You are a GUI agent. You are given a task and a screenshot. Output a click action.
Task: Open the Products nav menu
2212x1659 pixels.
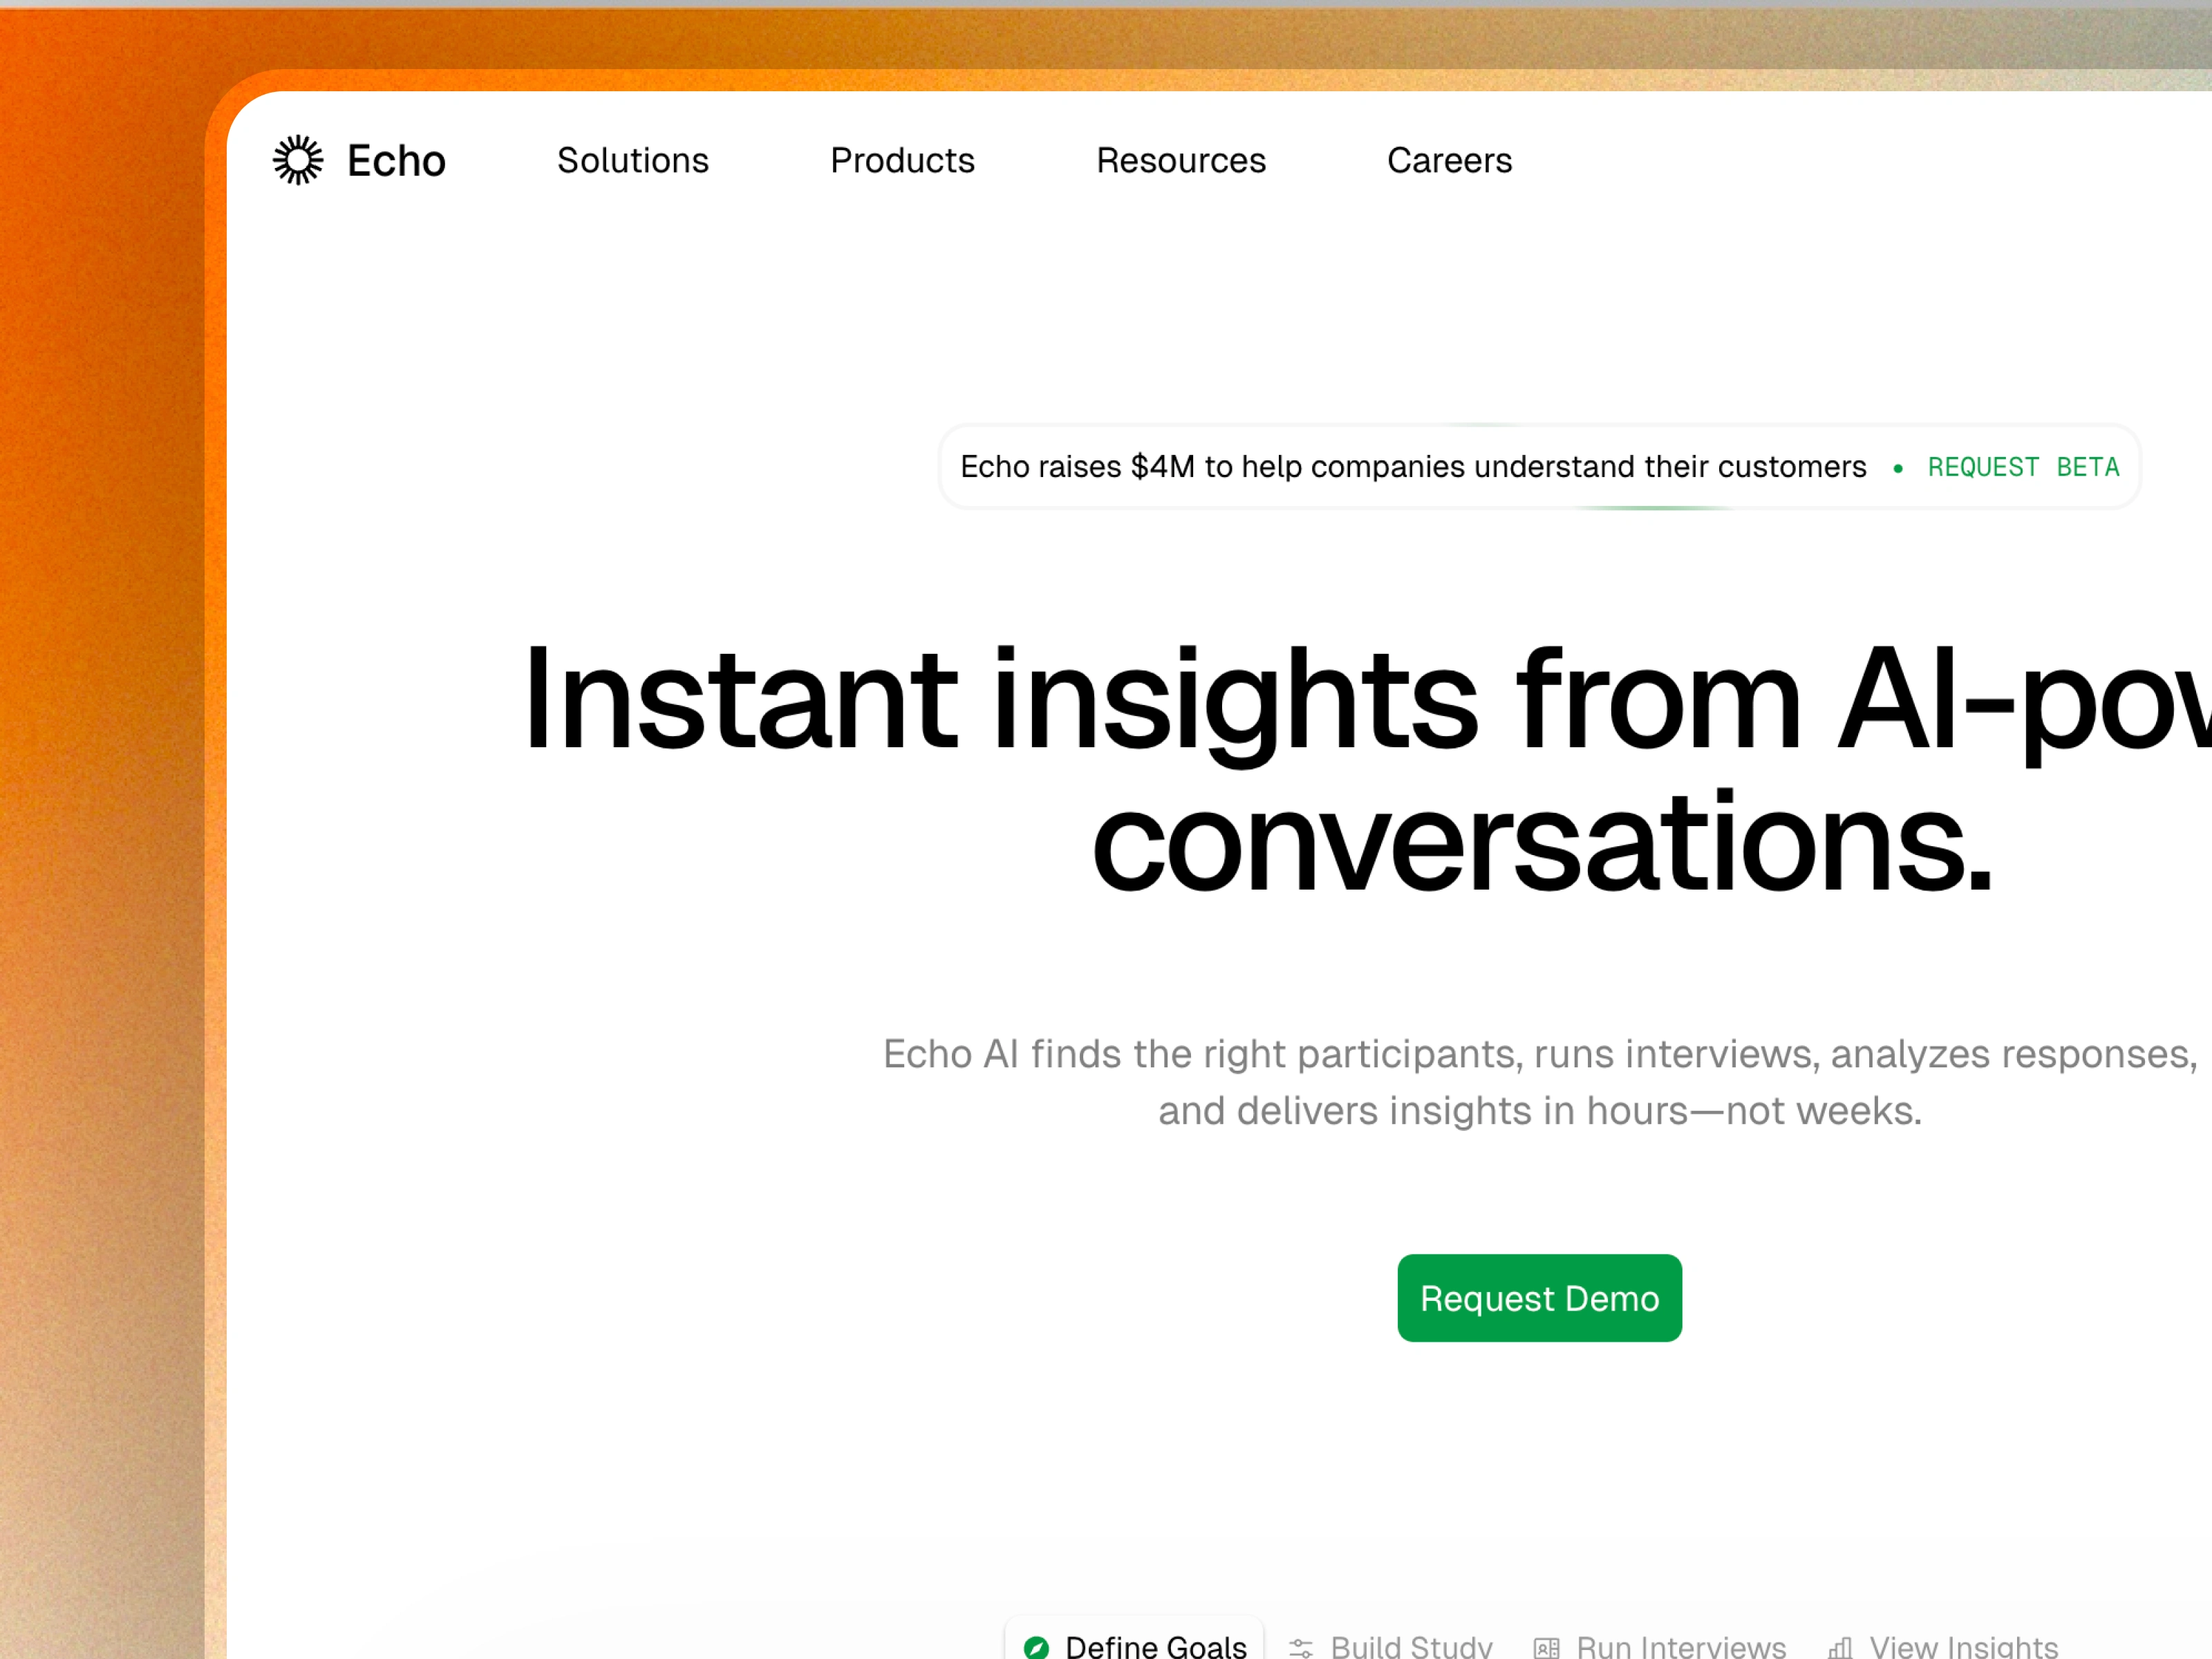click(902, 160)
